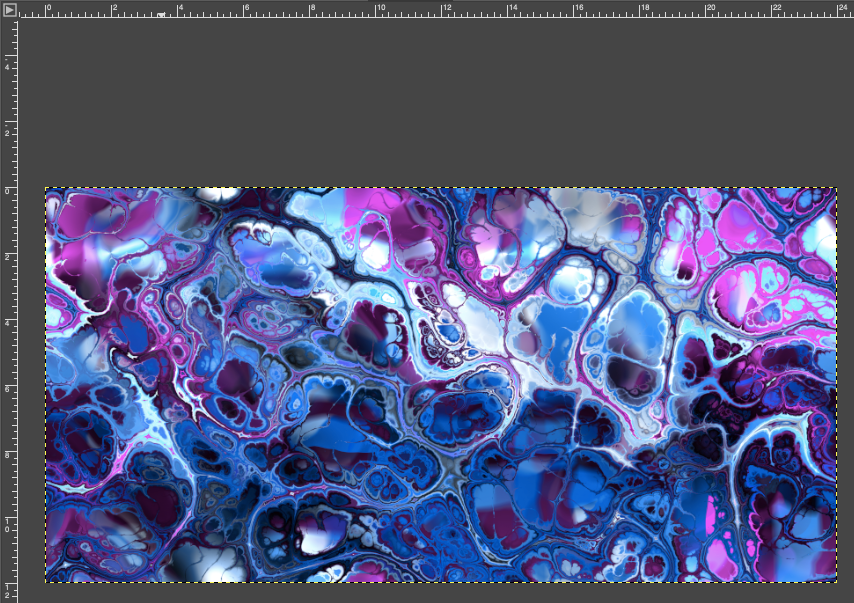Click the 24 mark on the horizontal ruler

[838, 10]
